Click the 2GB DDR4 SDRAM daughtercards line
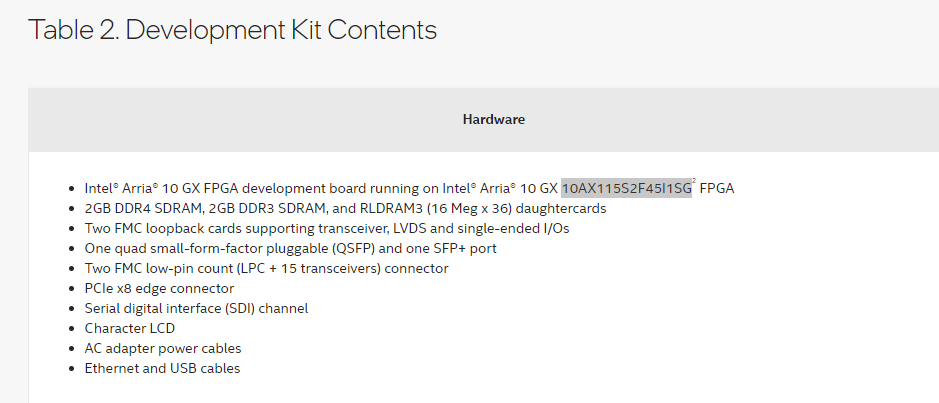Screen dimensions: 939x403 345,208
